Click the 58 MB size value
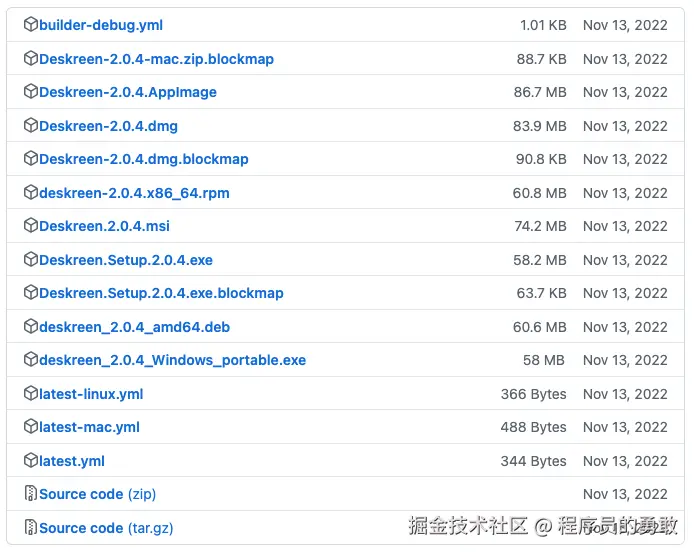The height and width of the screenshot is (553, 694). [x=544, y=360]
